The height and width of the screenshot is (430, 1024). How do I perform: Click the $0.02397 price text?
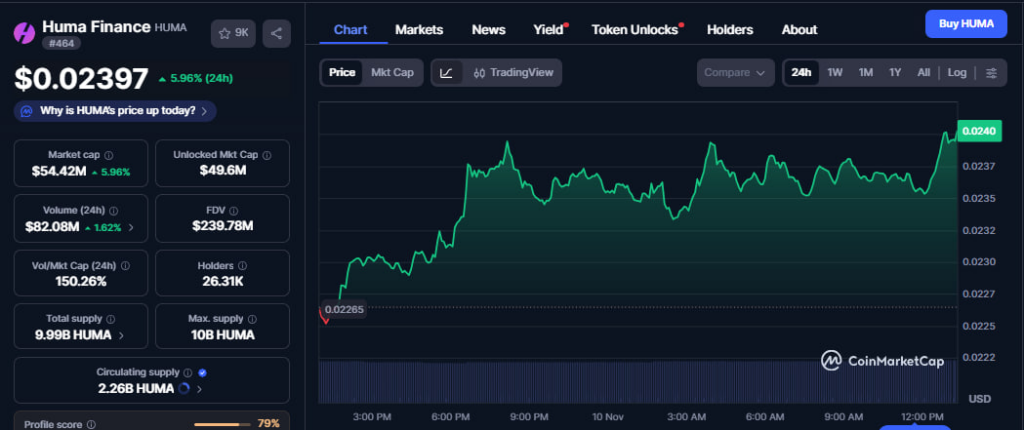pyautogui.click(x=82, y=79)
